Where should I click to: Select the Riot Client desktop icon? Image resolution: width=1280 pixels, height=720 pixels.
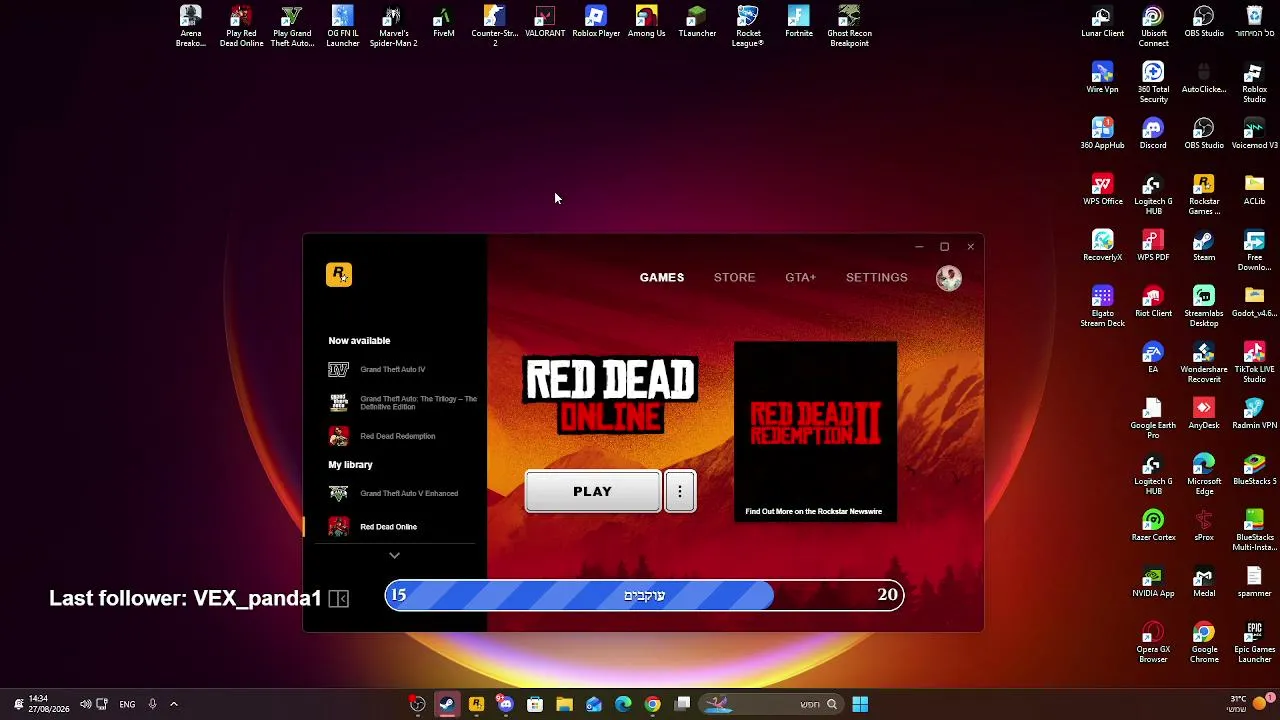pos(1153,303)
